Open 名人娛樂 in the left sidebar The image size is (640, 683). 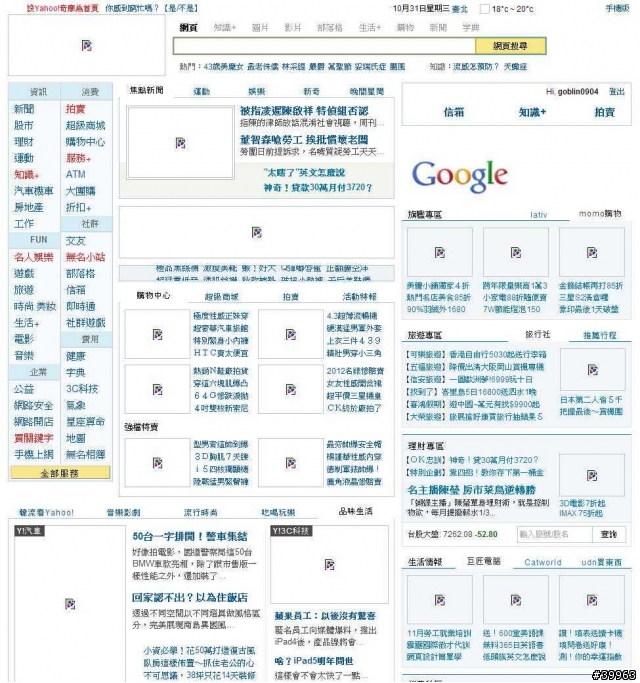tap(34, 257)
